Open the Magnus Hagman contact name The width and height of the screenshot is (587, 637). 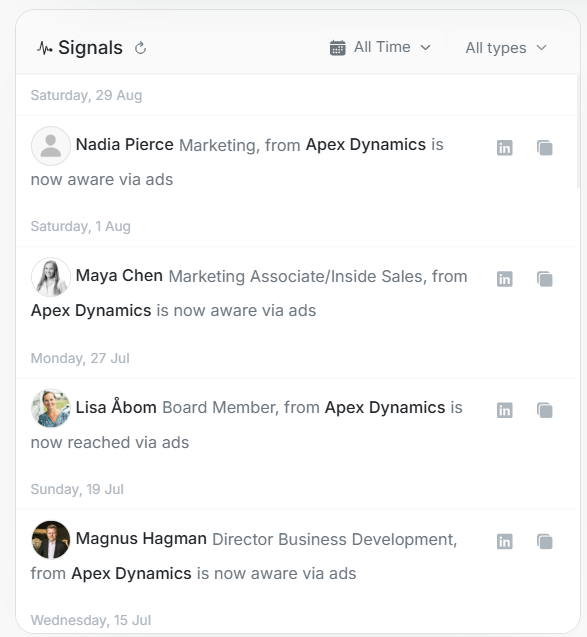(141, 539)
